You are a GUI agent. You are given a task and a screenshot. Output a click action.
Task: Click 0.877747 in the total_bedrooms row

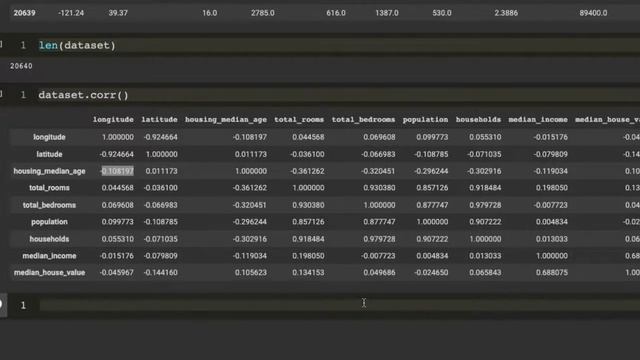coord(432,205)
